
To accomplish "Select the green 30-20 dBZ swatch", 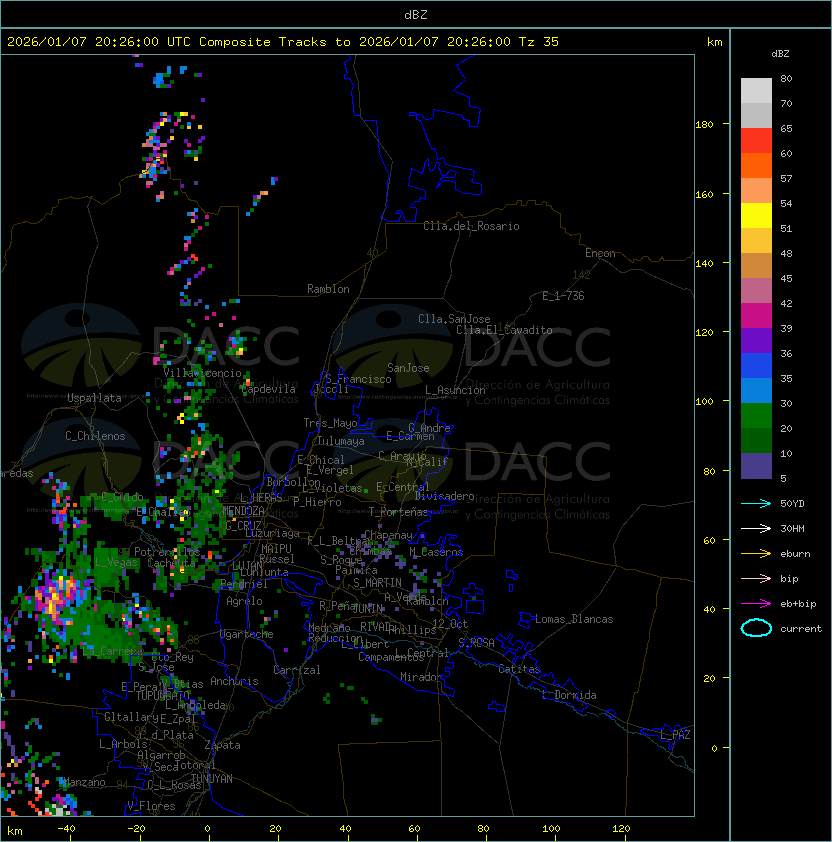I will pos(756,416).
